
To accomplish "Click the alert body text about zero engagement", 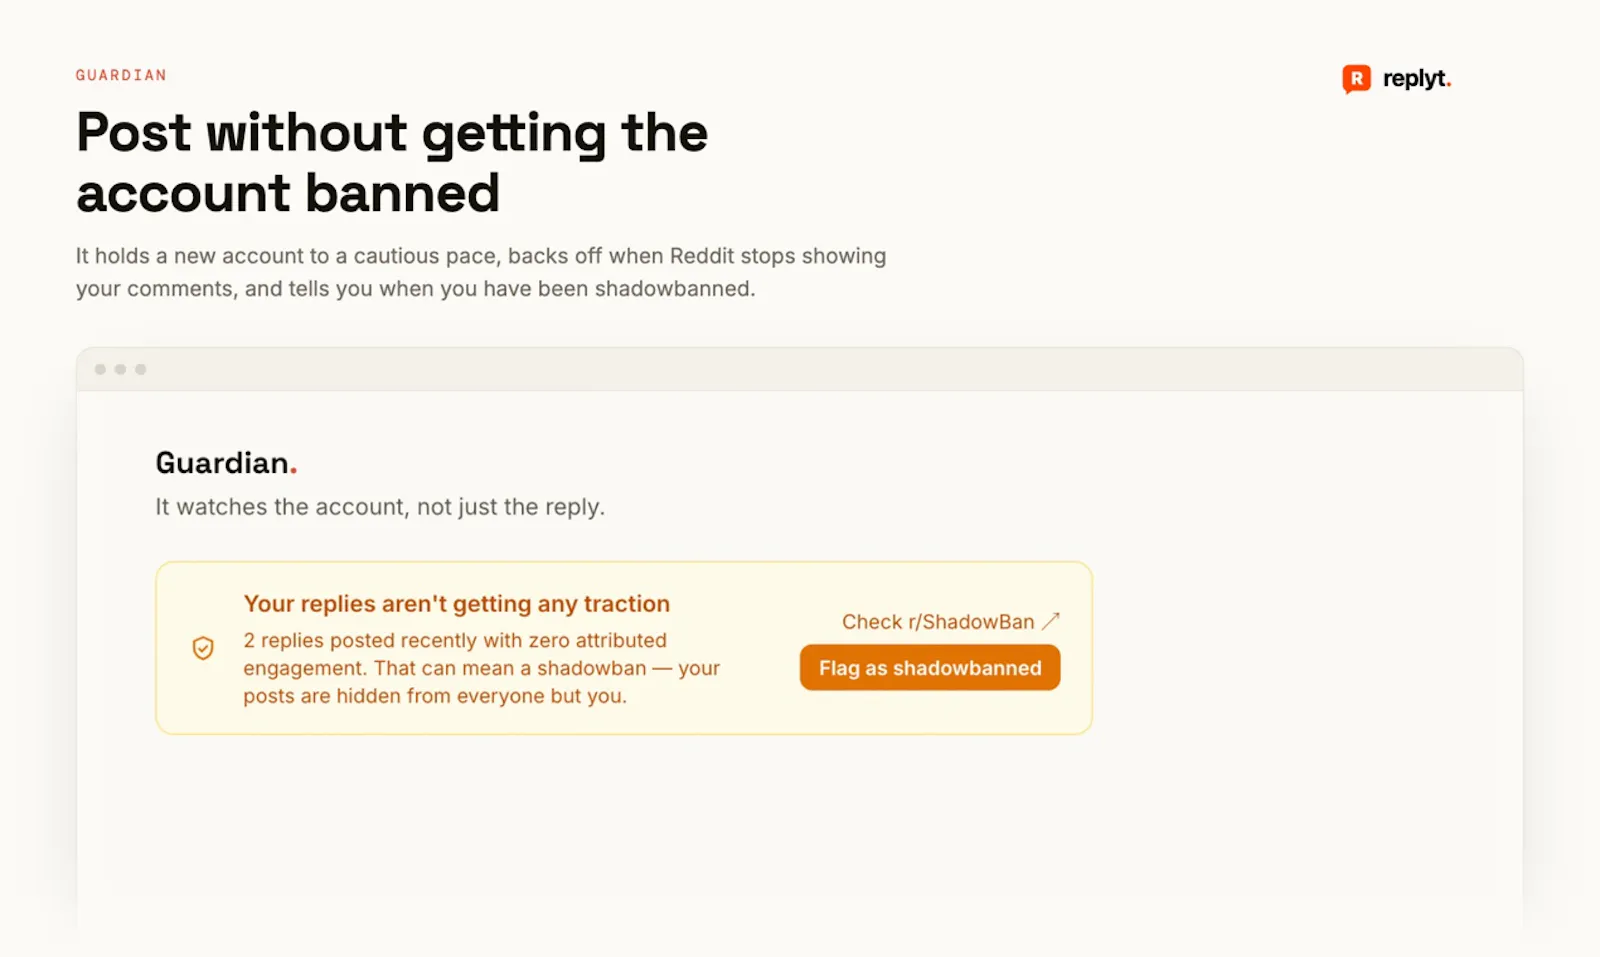I will 481,668.
